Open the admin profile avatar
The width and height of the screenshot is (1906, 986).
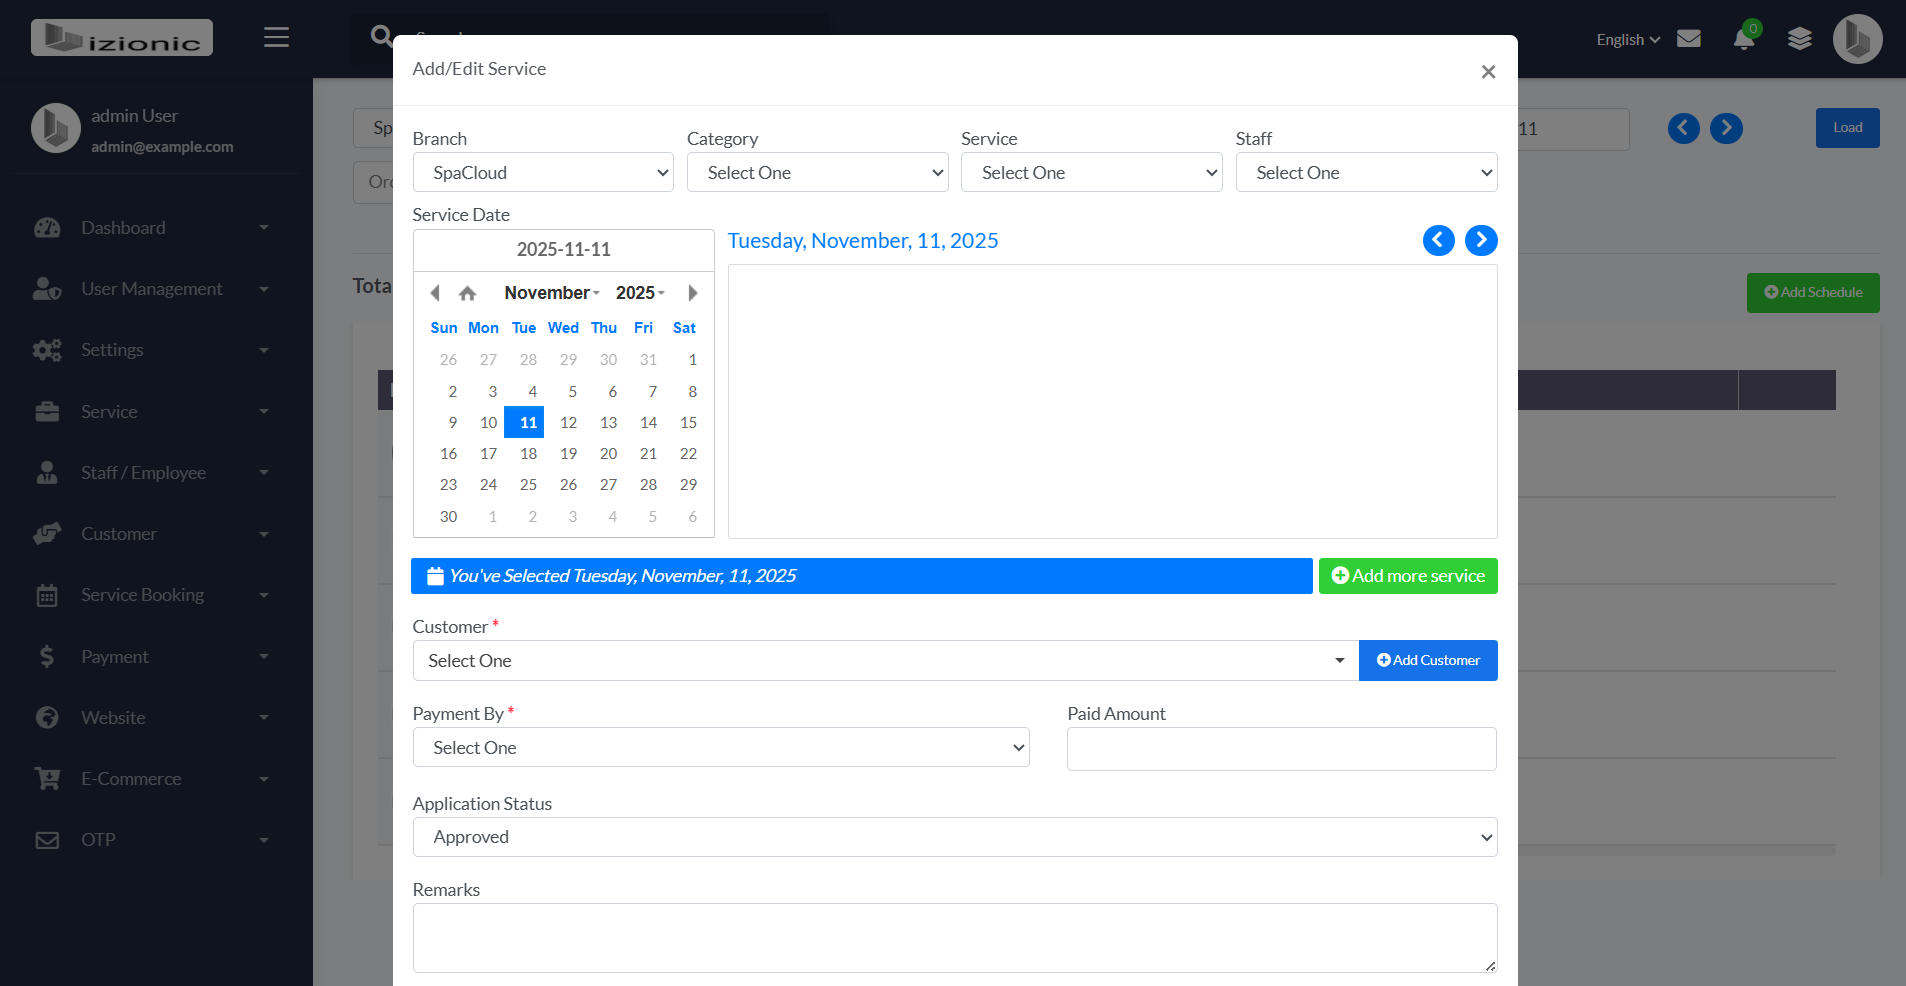pyautogui.click(x=1857, y=38)
